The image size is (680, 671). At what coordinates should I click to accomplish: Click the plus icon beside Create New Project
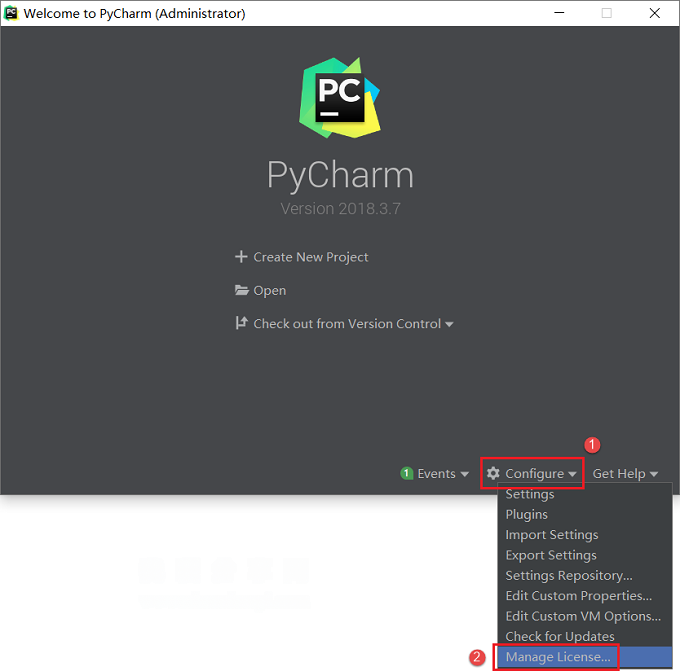tap(241, 257)
